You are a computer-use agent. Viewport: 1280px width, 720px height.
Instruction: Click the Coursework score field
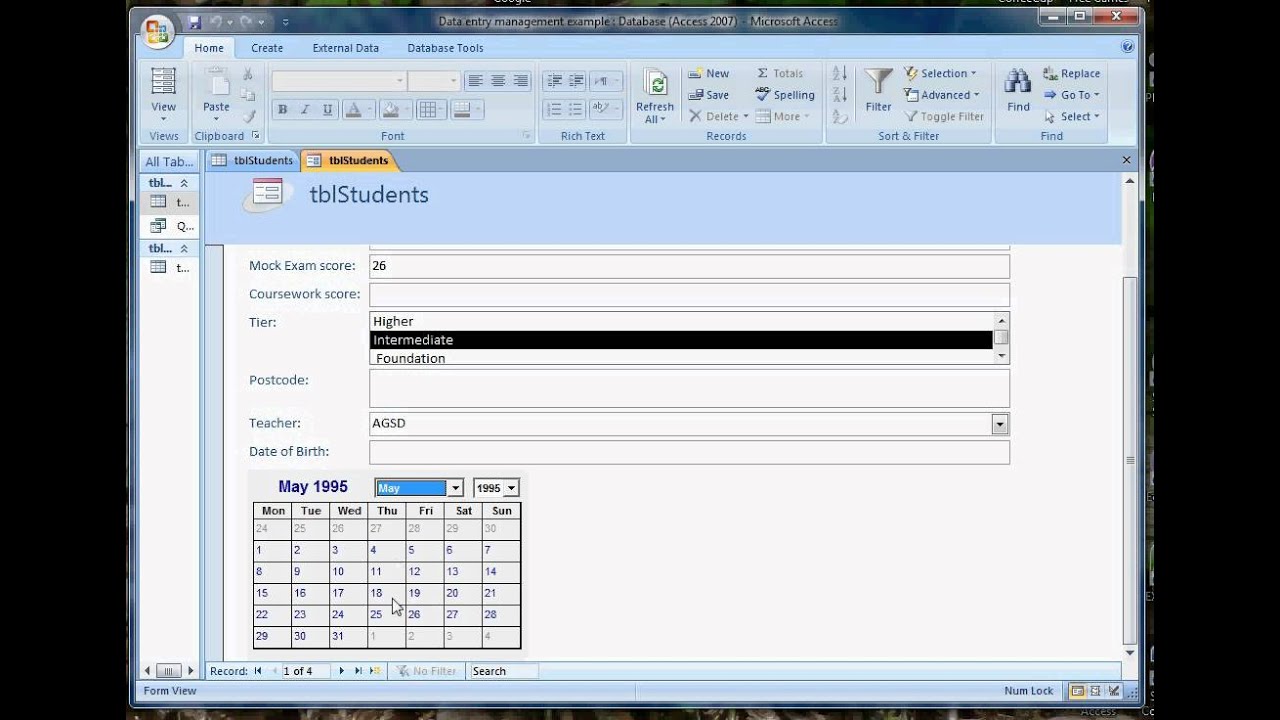click(689, 294)
